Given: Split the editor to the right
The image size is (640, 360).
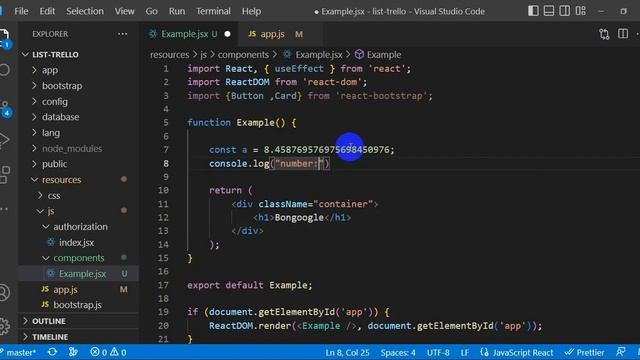Looking at the screenshot, I should click(623, 33).
